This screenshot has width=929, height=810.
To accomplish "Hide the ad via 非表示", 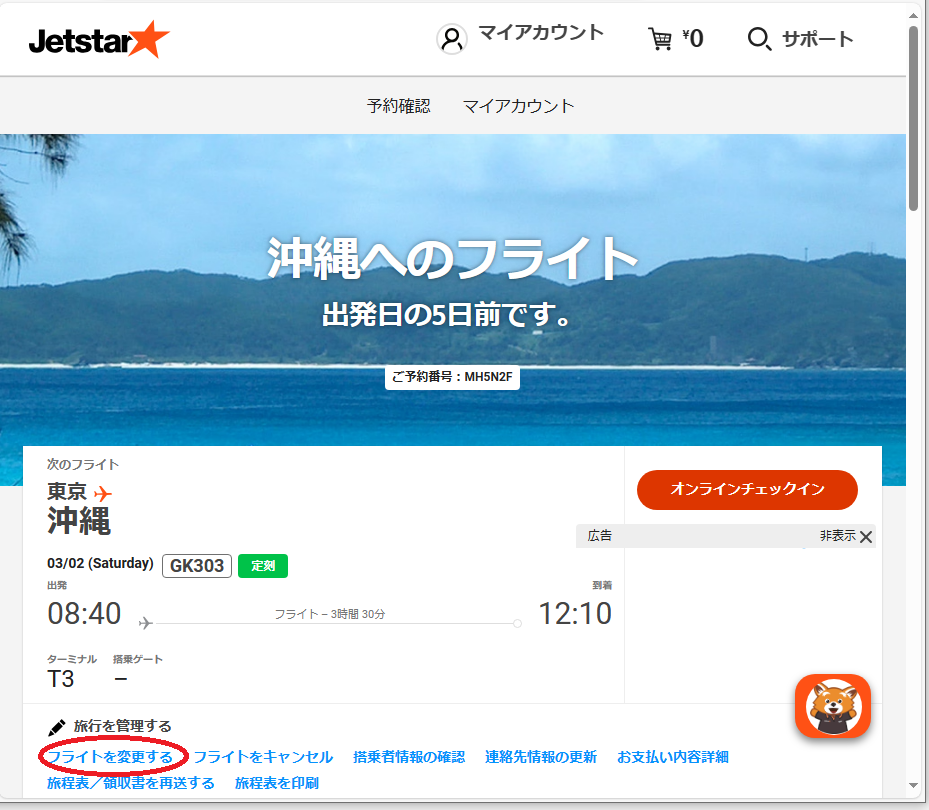I will (x=837, y=536).
